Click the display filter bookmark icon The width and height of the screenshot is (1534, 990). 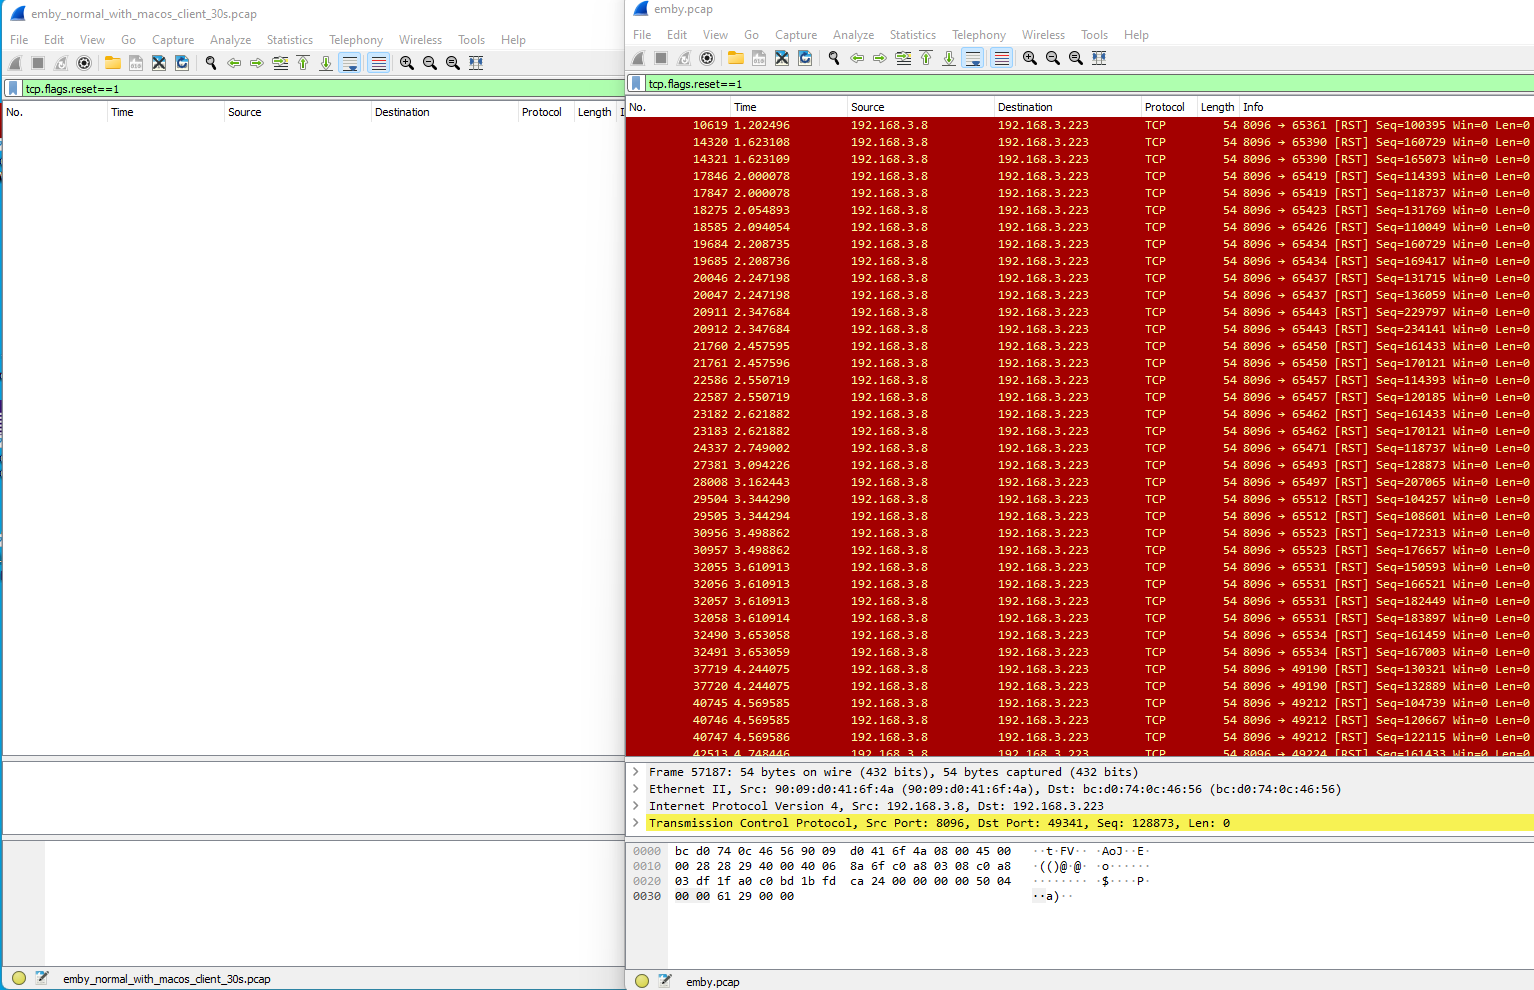point(635,84)
